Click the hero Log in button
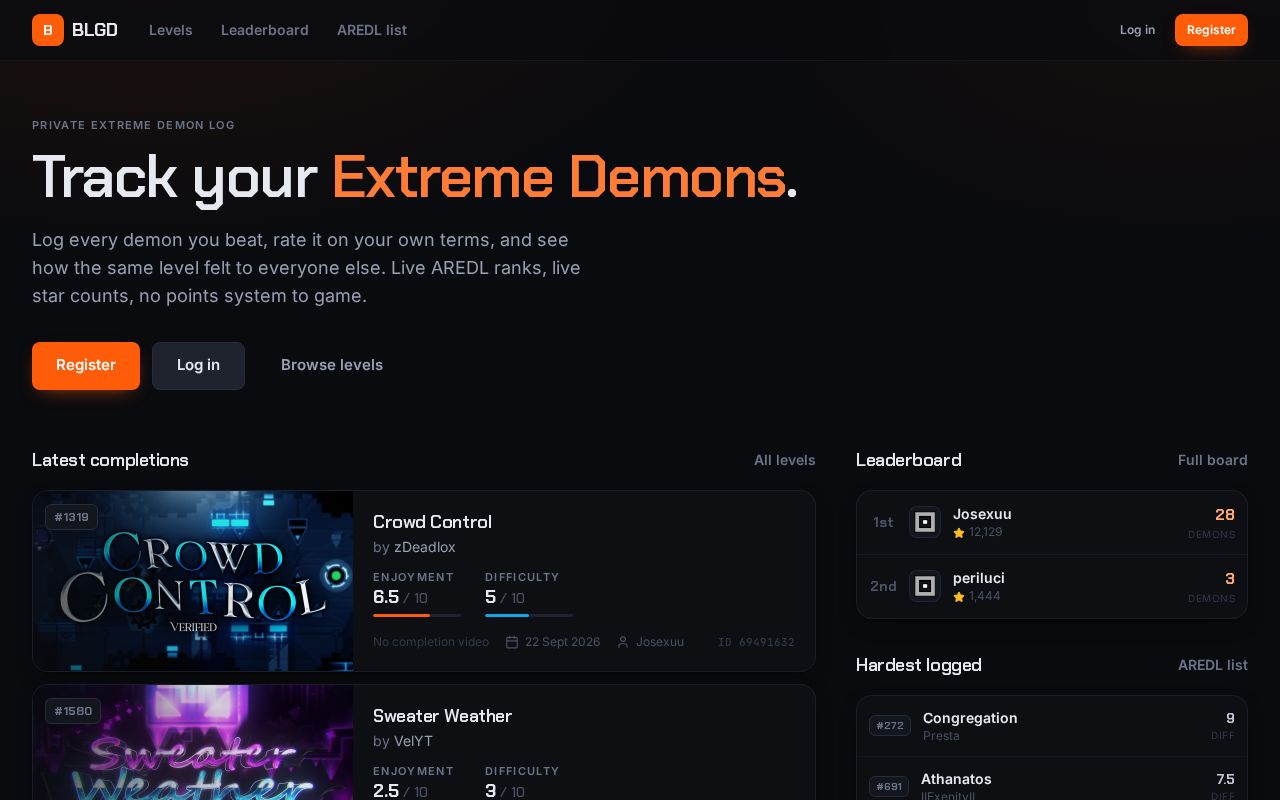The image size is (1280, 800). (x=198, y=366)
